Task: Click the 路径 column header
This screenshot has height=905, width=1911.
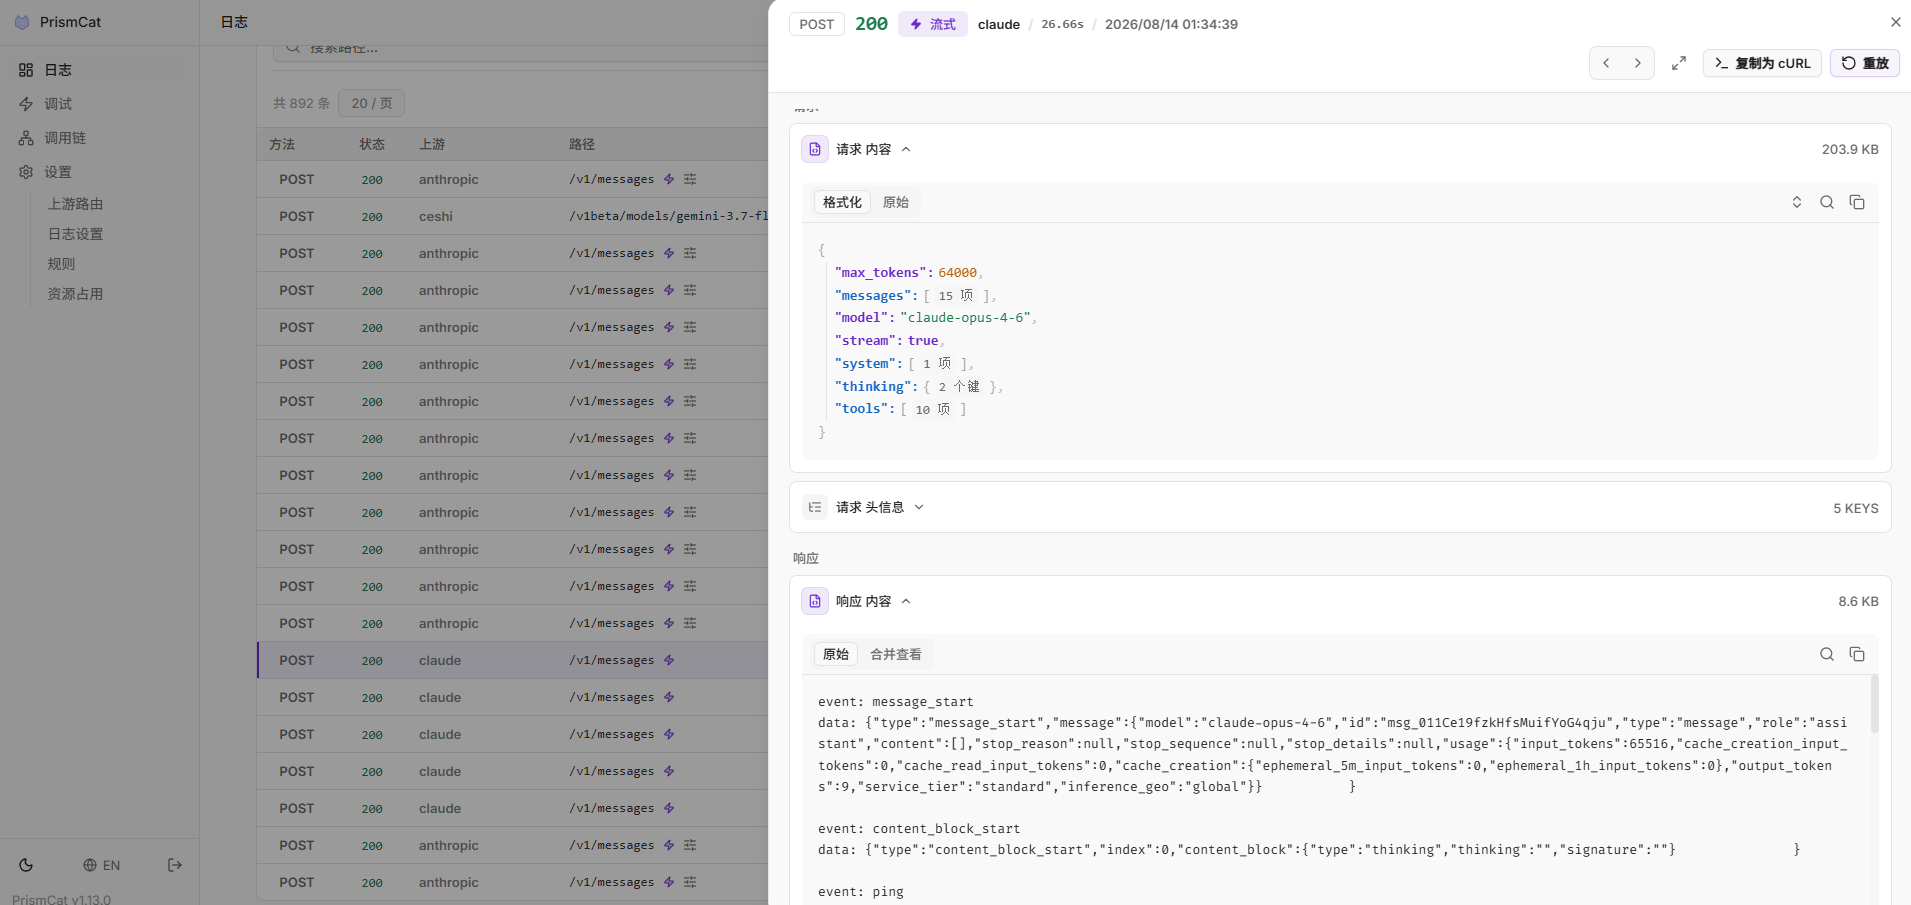Action: 582,144
